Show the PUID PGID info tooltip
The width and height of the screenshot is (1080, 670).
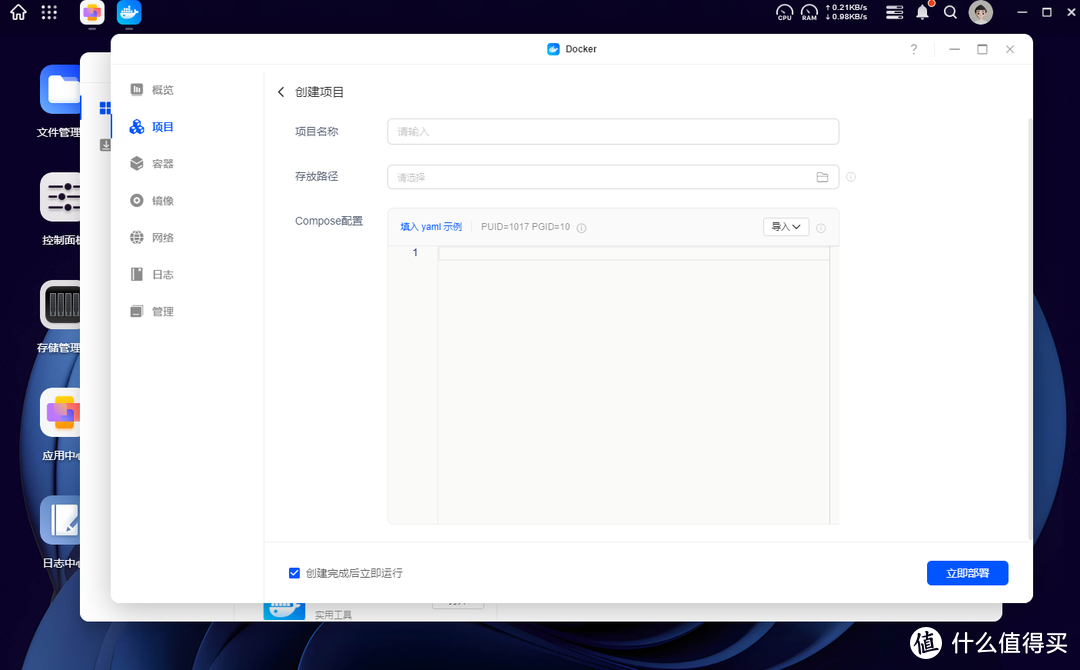click(x=581, y=227)
